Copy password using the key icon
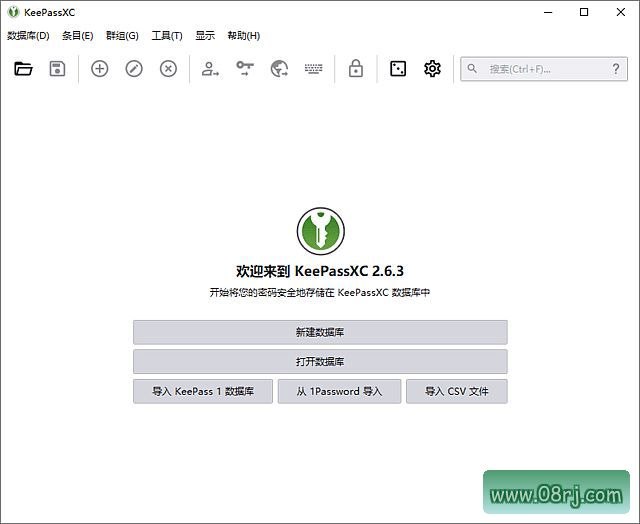 pos(245,68)
